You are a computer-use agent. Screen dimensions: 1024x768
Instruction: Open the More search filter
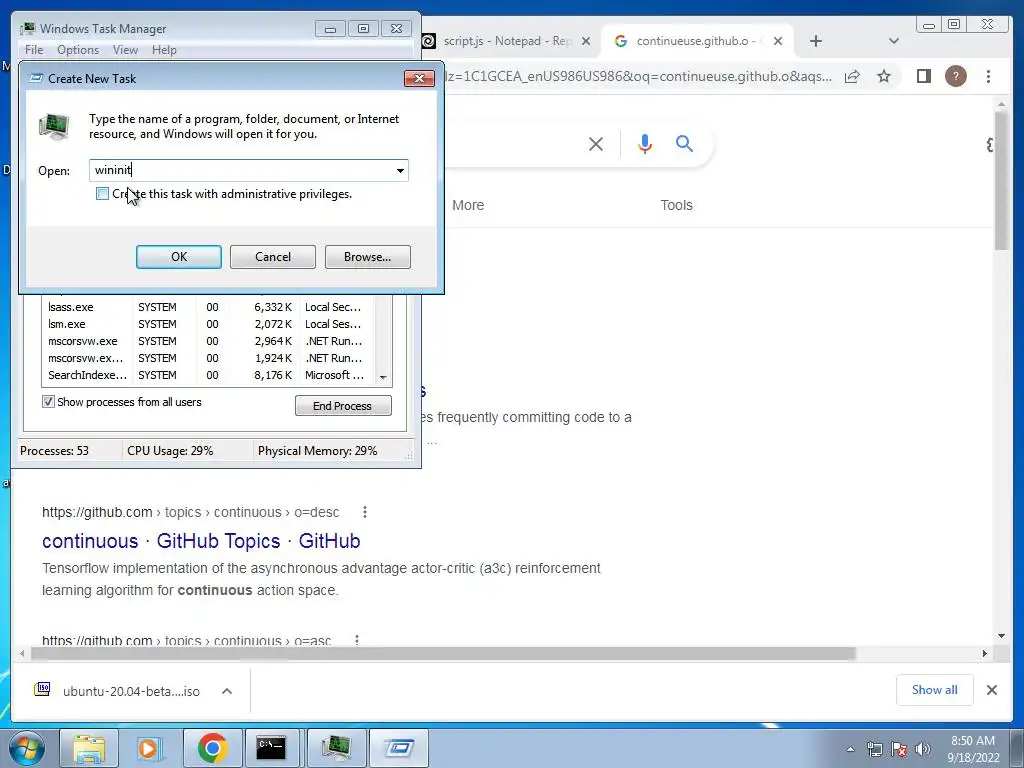click(468, 205)
